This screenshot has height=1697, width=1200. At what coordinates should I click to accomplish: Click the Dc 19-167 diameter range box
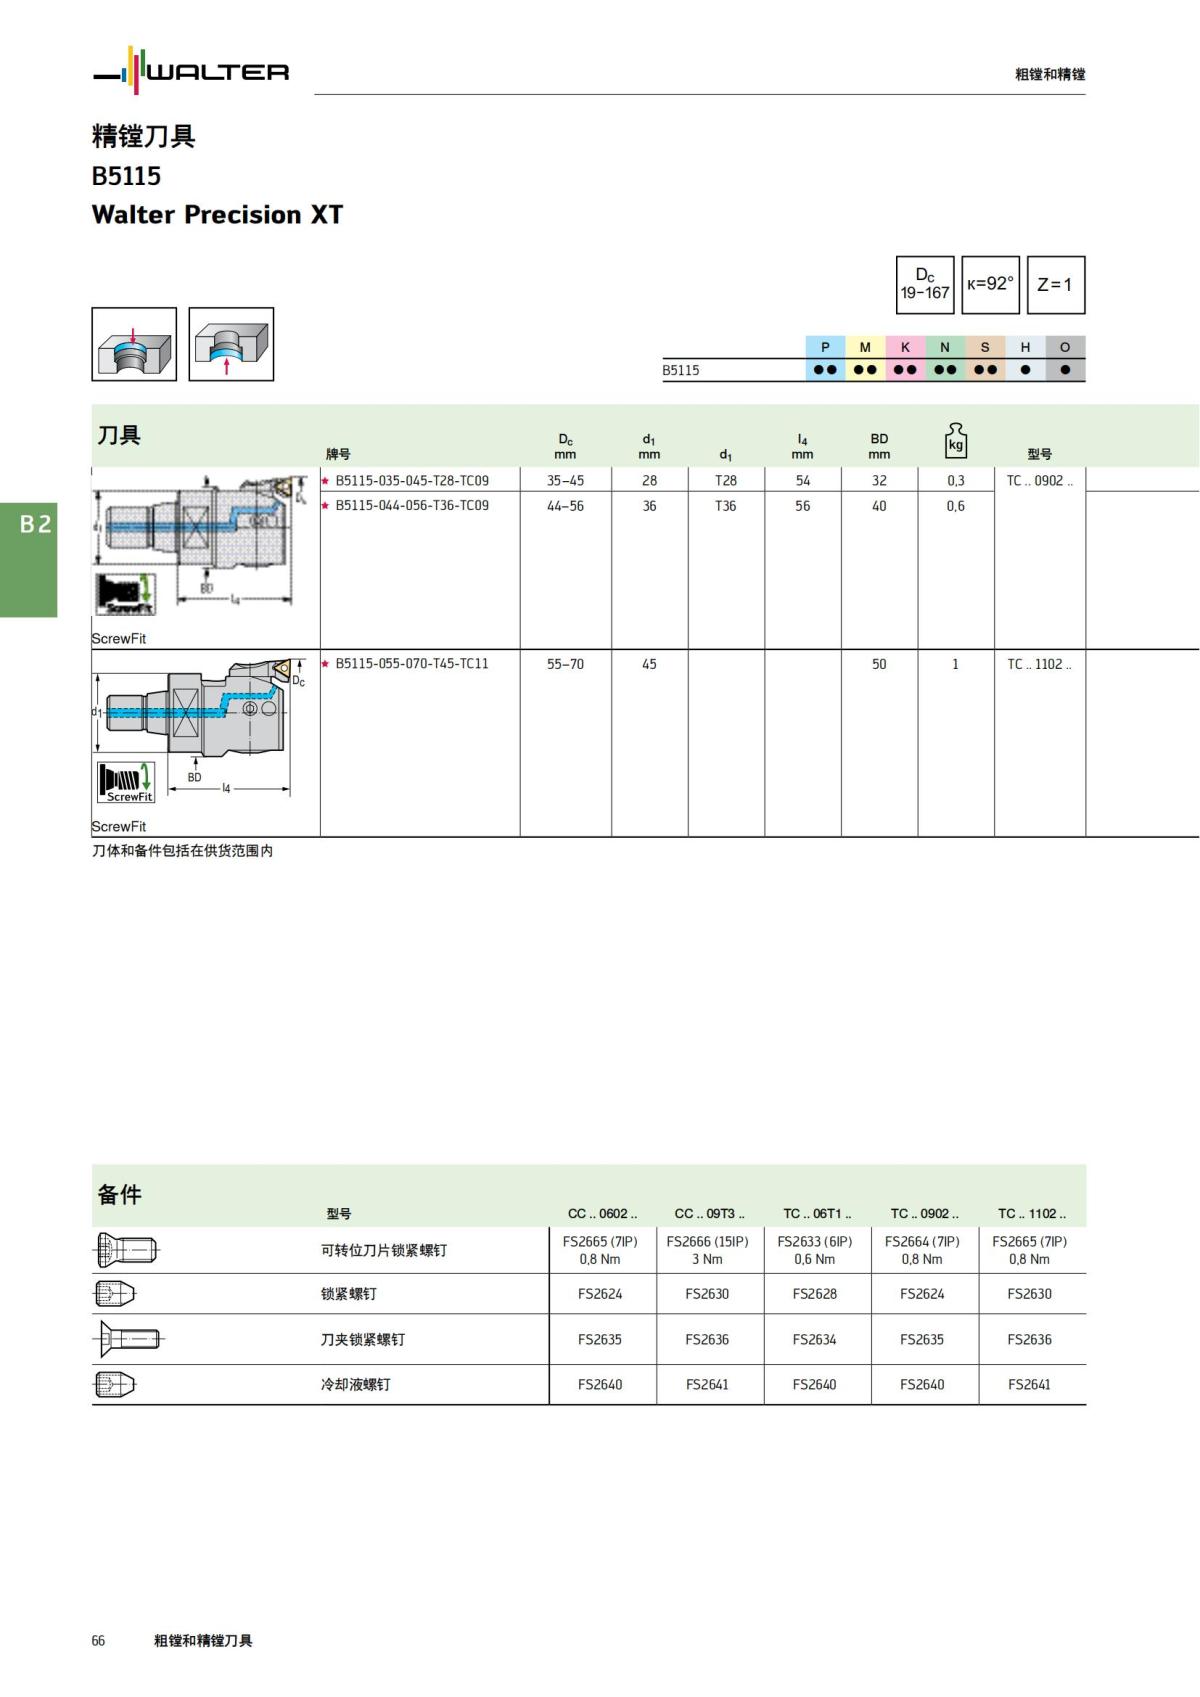[925, 284]
